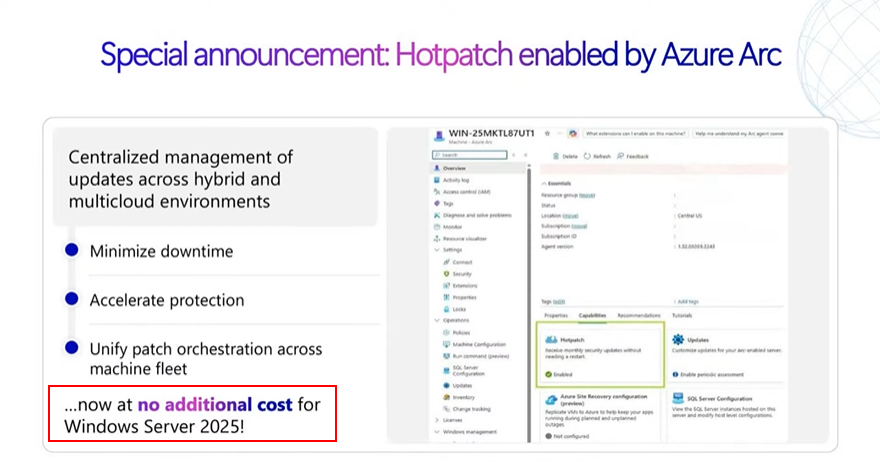Click the 'no additional cost' highlighted text
Image resolution: width=880 pixels, height=465 pixels.
tap(215, 404)
